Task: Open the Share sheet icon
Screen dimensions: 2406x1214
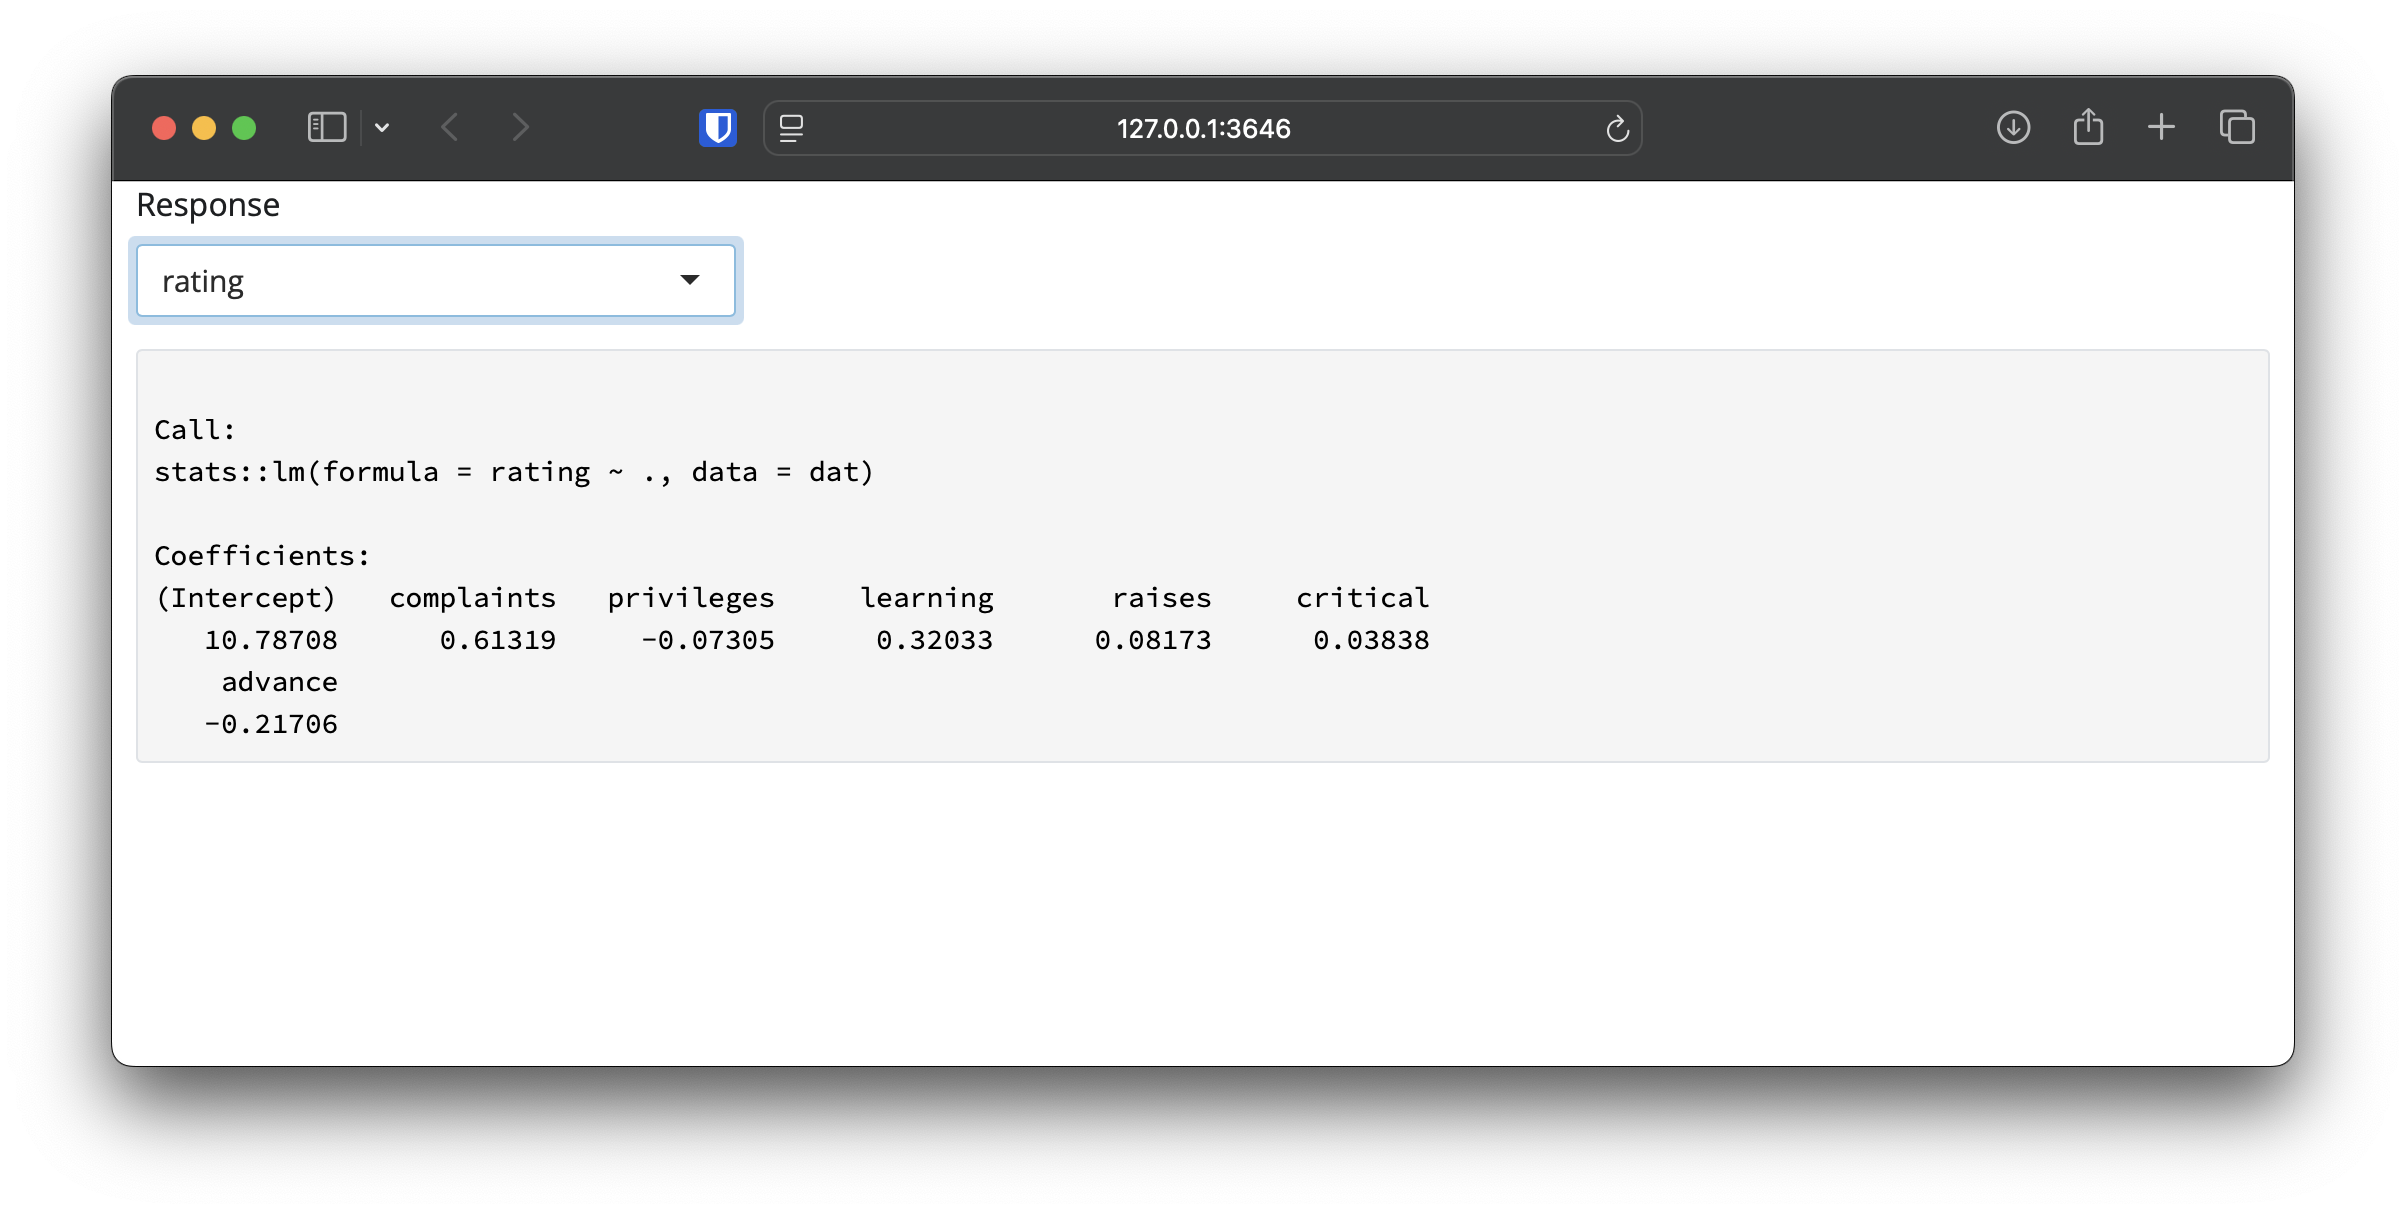Action: coord(2088,128)
